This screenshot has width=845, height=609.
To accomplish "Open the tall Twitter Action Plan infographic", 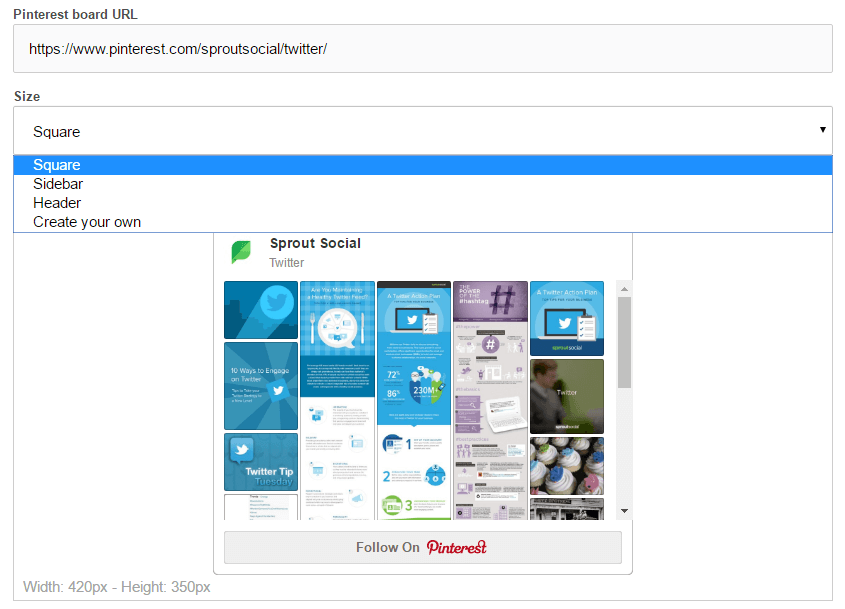I will 414,400.
